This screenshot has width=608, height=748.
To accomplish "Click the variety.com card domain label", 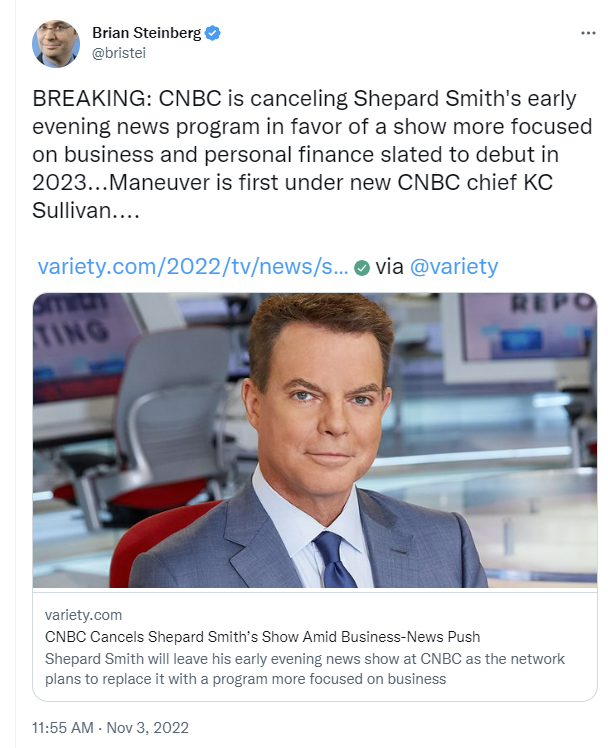I will pos(83,615).
